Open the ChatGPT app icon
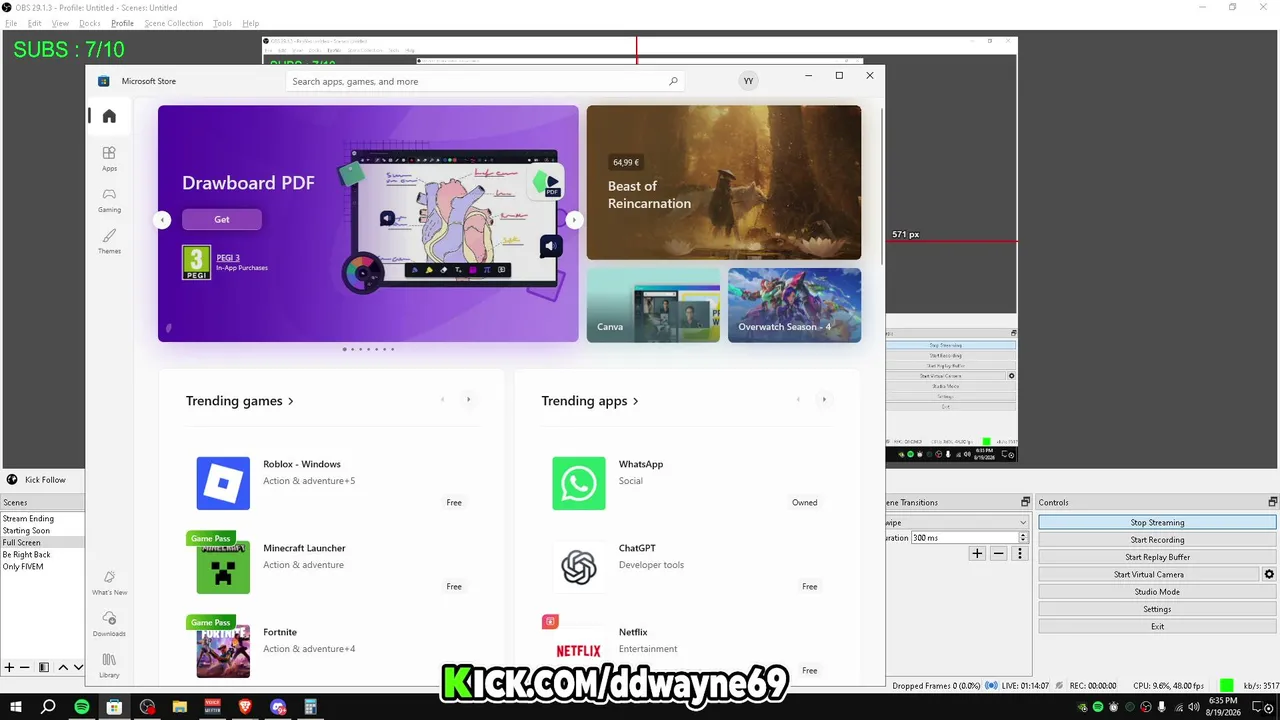Screen dimensions: 1280x720 579,567
